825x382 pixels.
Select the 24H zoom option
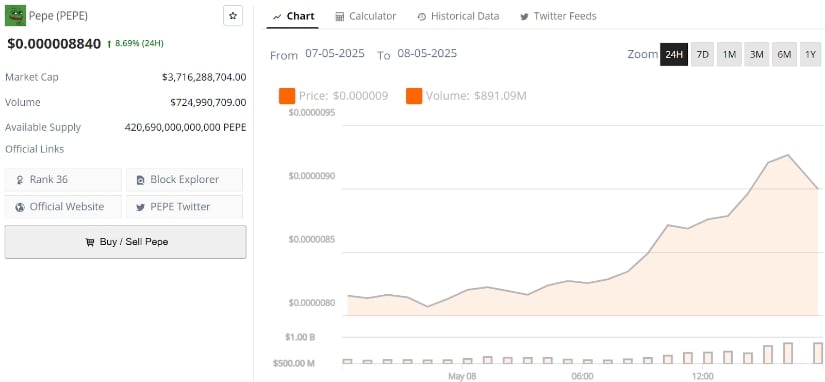tap(674, 54)
